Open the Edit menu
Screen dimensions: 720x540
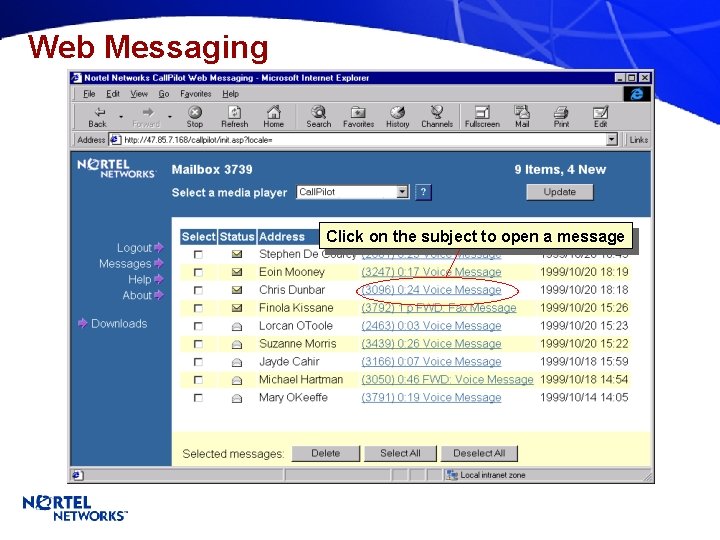pyautogui.click(x=113, y=94)
